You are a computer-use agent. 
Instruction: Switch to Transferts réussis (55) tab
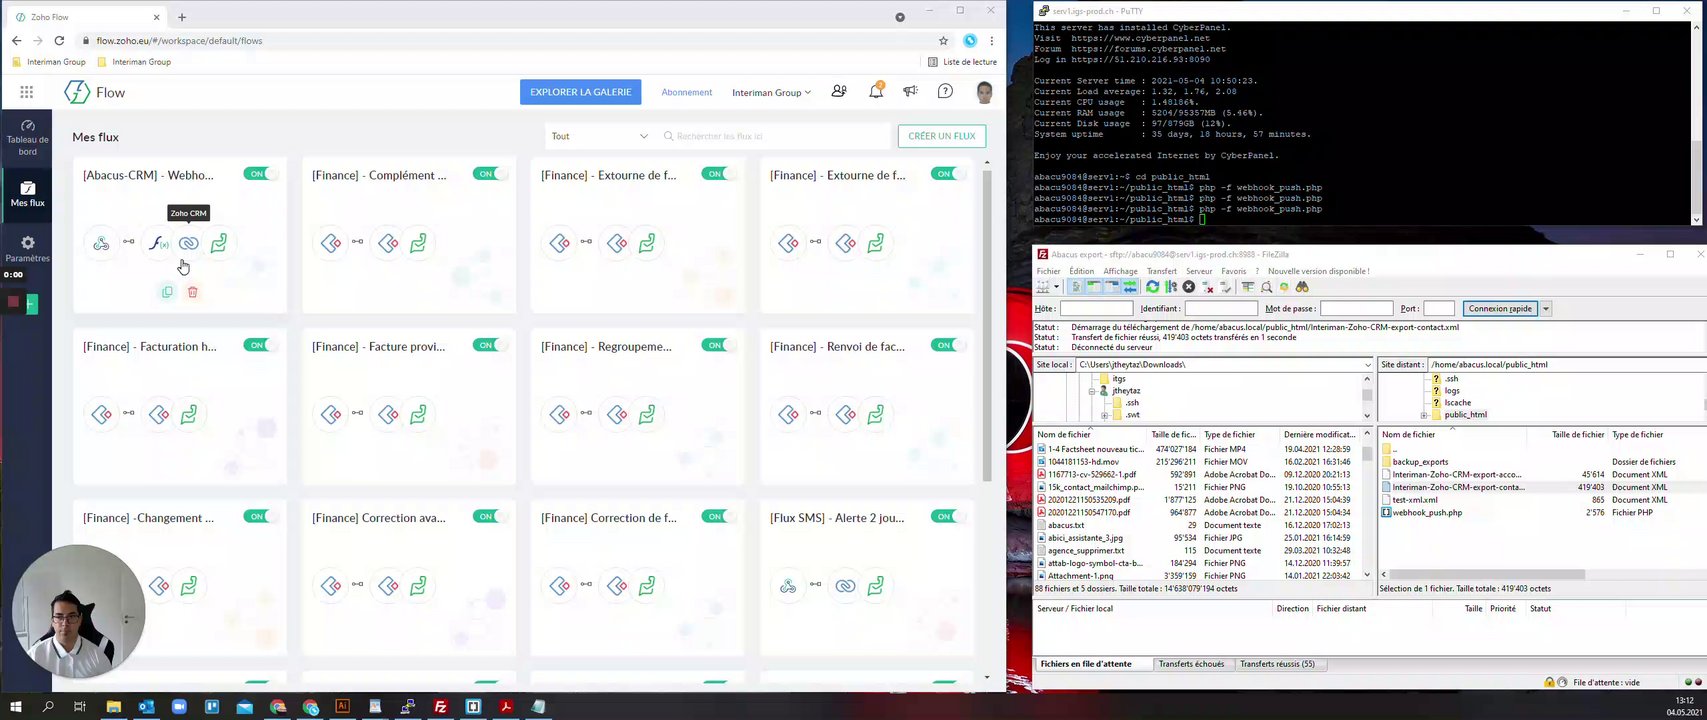[1277, 664]
